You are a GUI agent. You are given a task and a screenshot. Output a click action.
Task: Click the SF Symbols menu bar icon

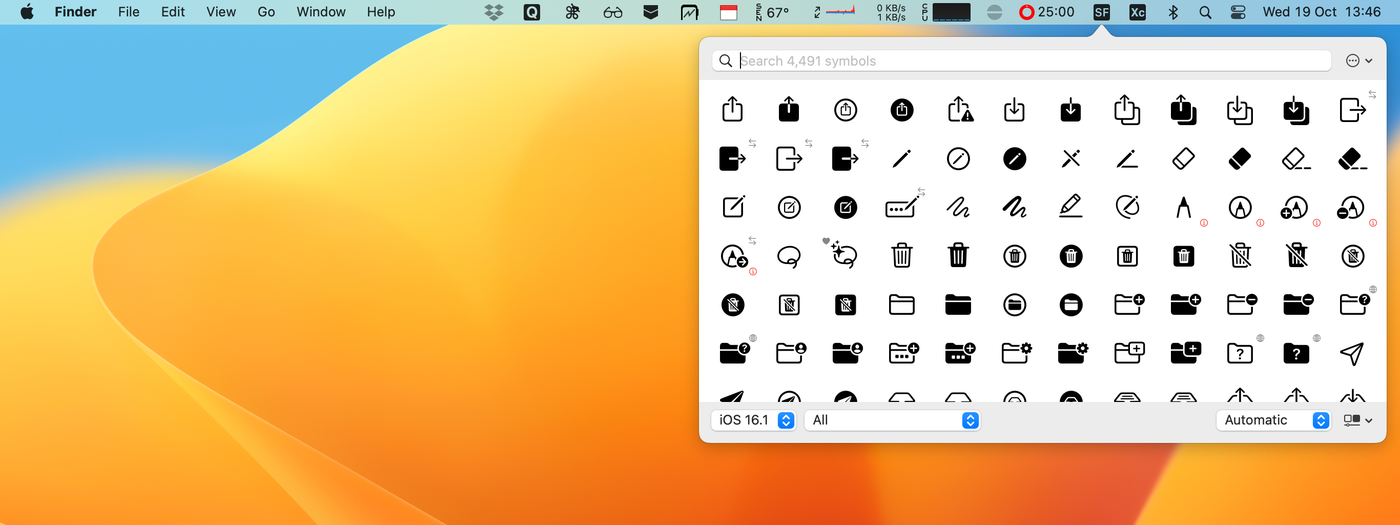(1101, 12)
